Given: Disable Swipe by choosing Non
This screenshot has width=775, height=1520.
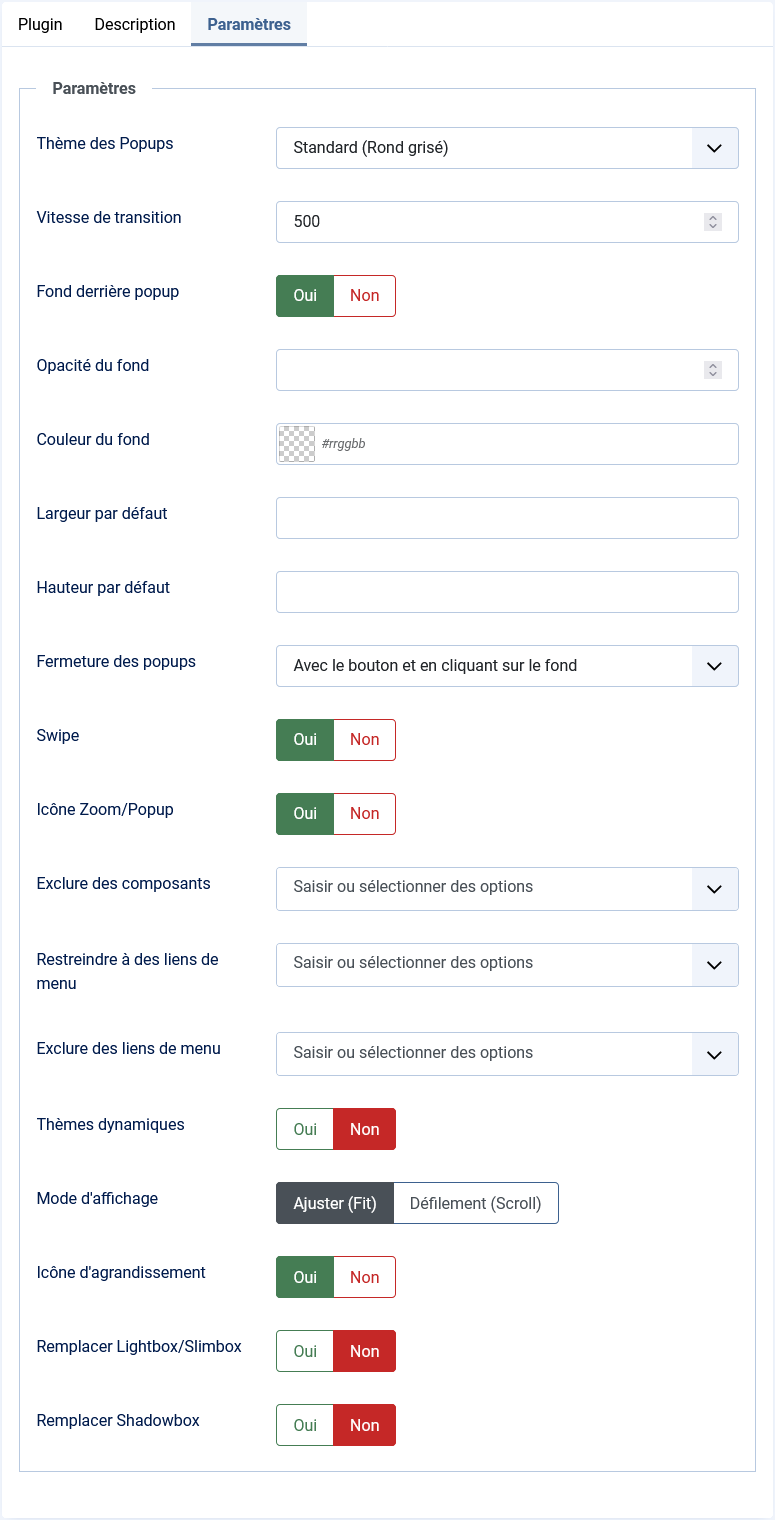Looking at the screenshot, I should pyautogui.click(x=364, y=740).
